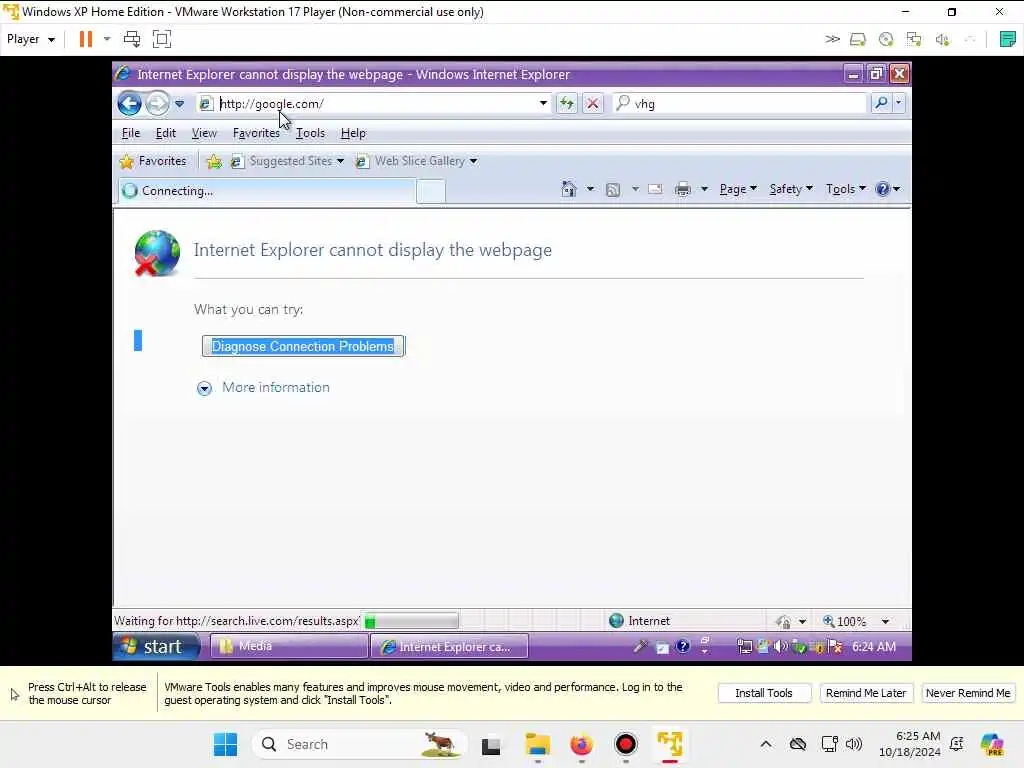The height and width of the screenshot is (768, 1024).
Task: Open the Tools command bar menu
Action: (846, 189)
